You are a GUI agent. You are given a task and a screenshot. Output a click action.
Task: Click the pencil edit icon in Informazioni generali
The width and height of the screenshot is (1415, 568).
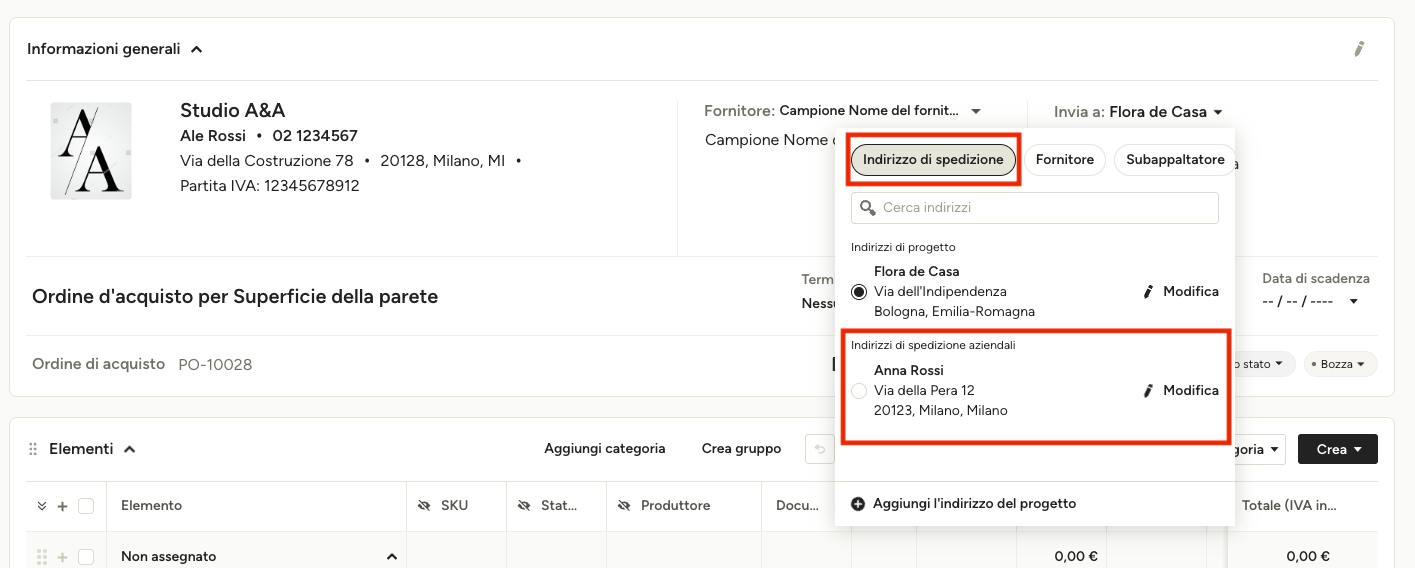tap(1359, 48)
